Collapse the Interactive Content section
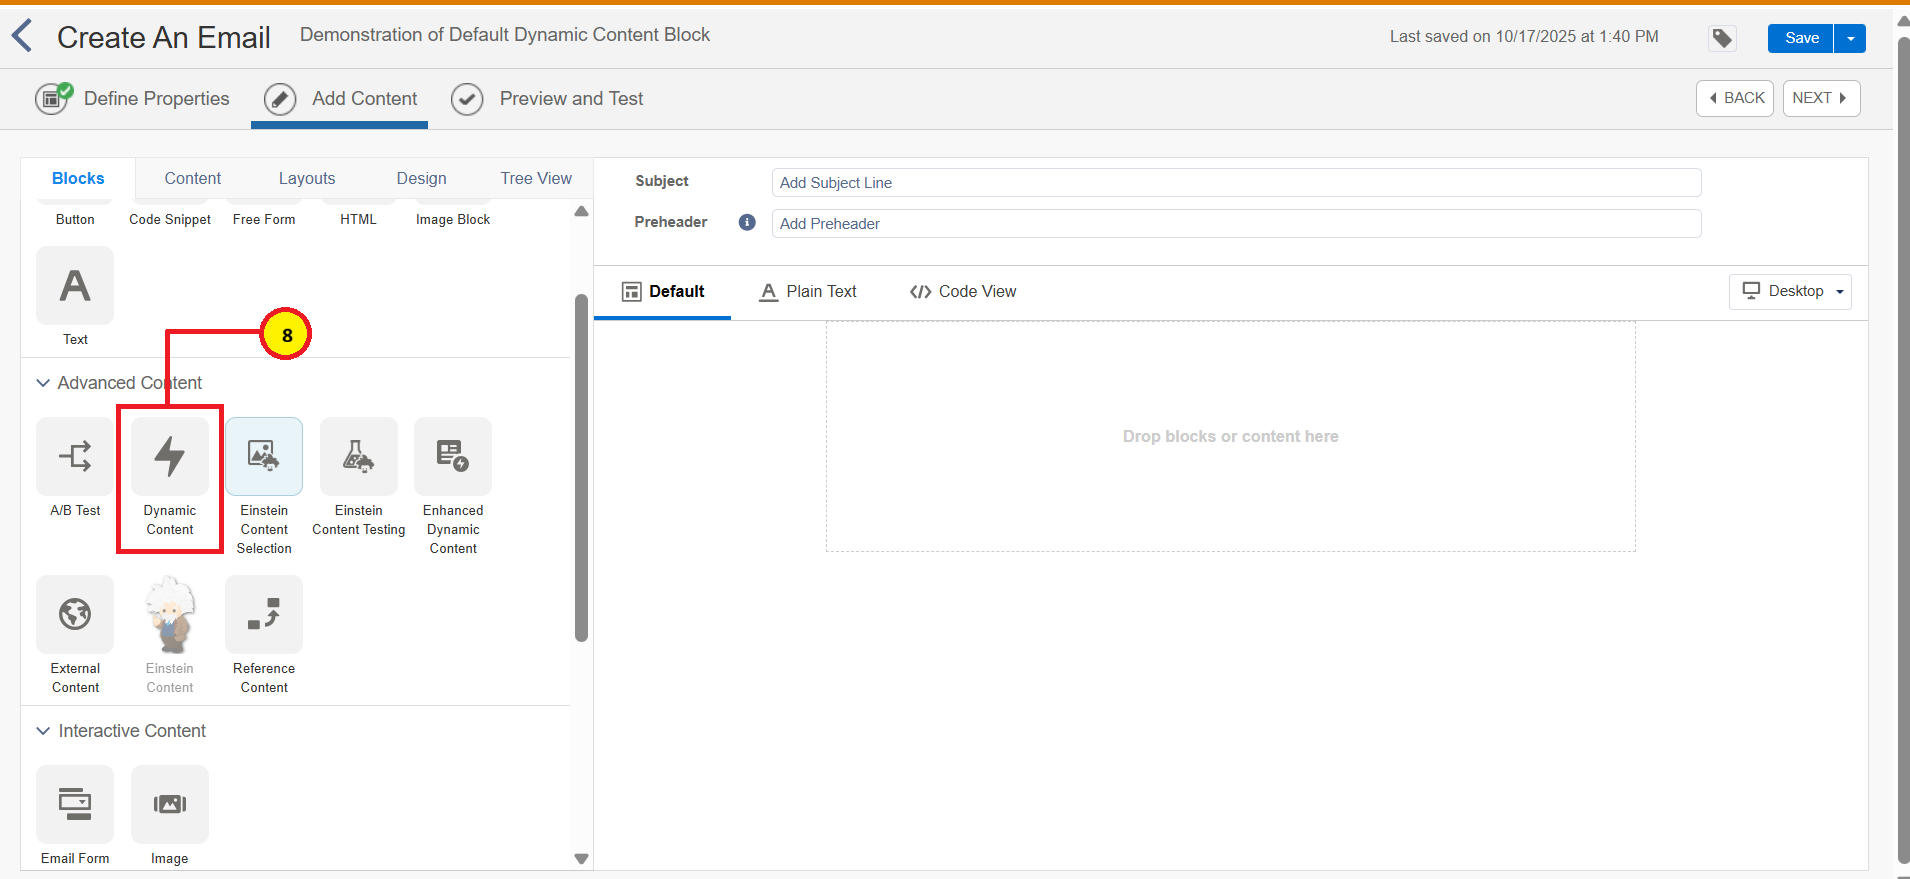1910x879 pixels. [43, 731]
